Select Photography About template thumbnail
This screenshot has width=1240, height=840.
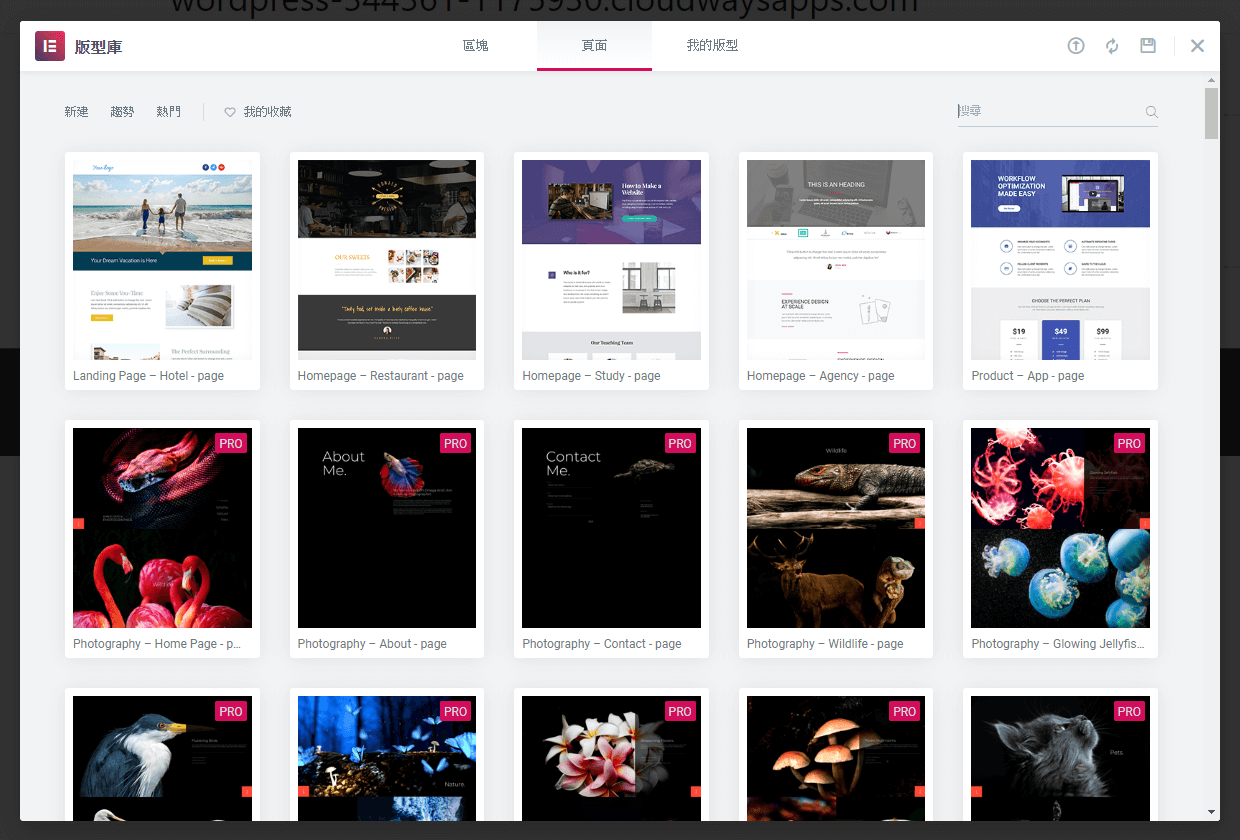pyautogui.click(x=387, y=528)
